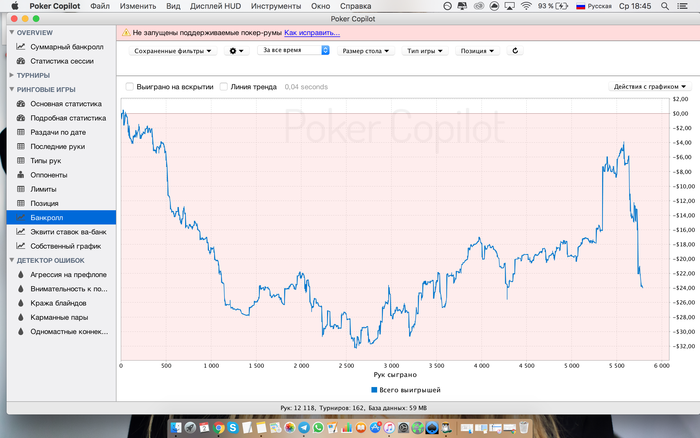Open Telegram from the dock

304,428
